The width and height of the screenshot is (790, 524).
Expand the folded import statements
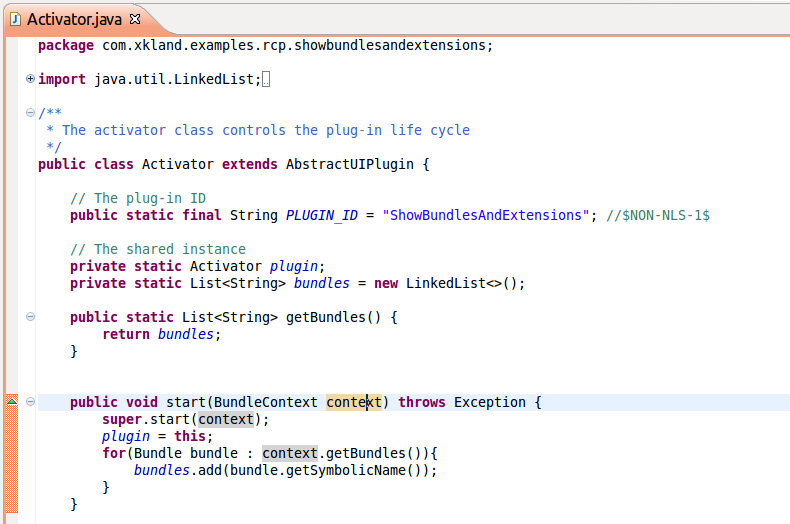30,79
